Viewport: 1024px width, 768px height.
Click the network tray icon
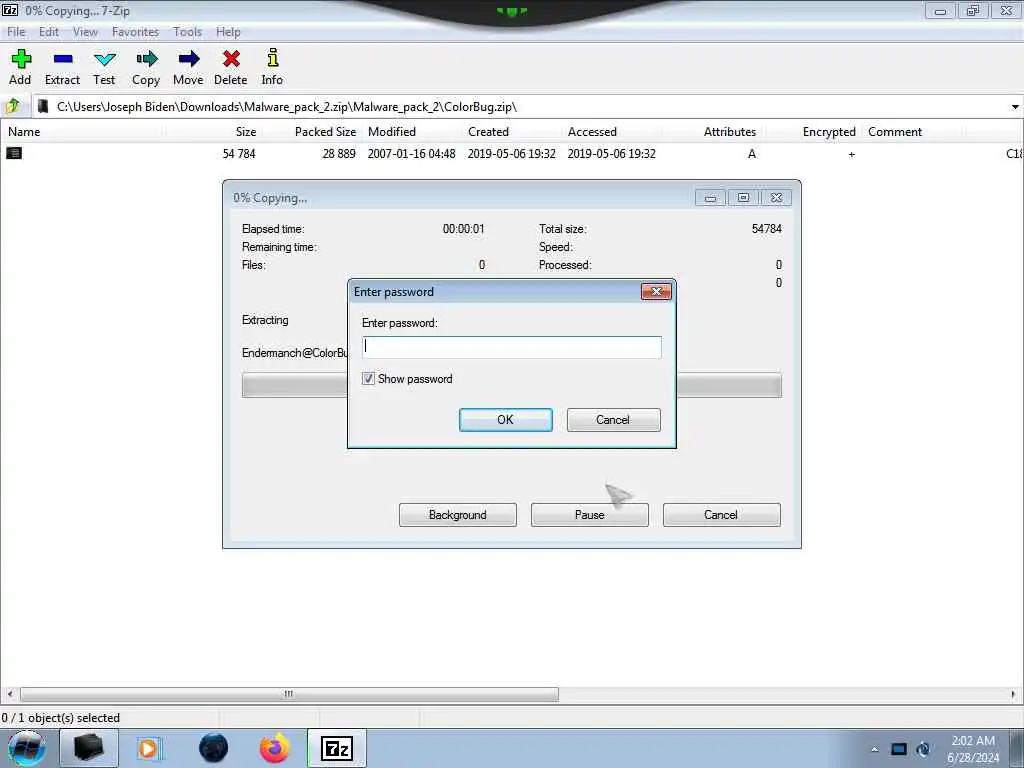point(899,750)
